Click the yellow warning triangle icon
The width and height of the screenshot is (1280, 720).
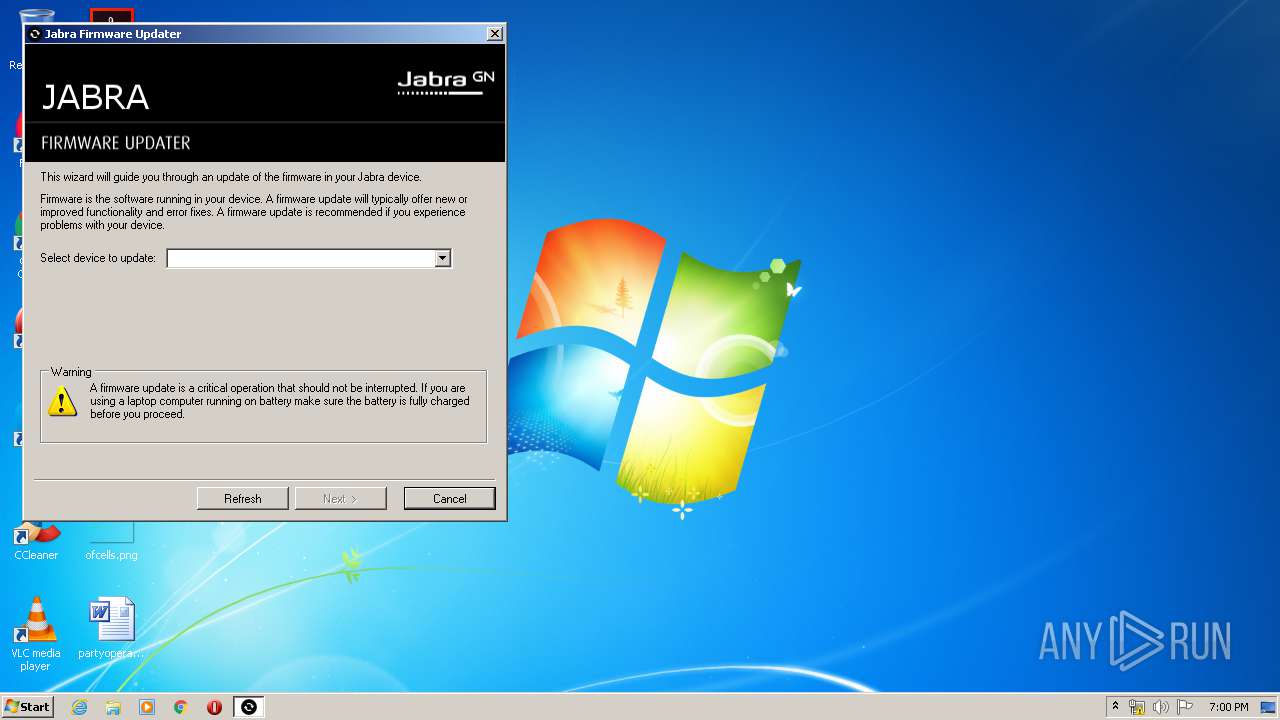coord(62,402)
